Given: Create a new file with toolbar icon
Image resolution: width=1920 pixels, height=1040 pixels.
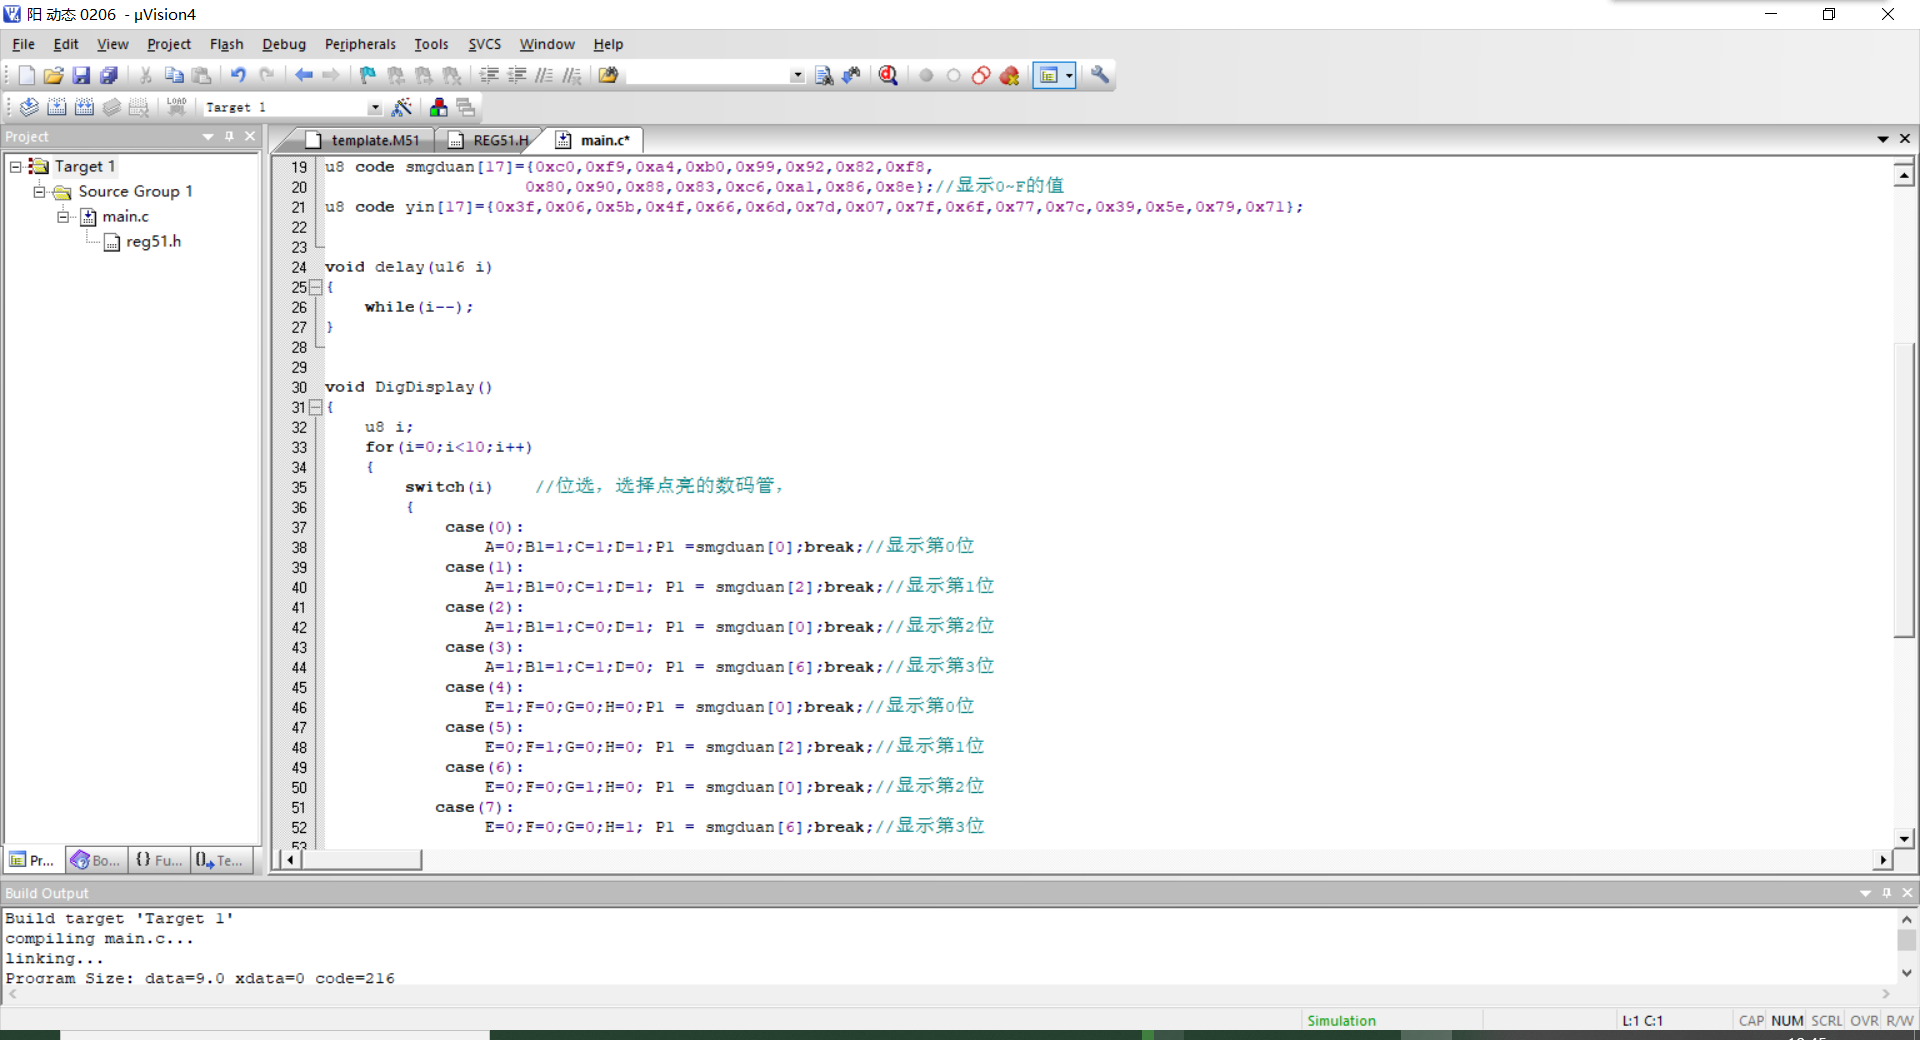Looking at the screenshot, I should [26, 75].
